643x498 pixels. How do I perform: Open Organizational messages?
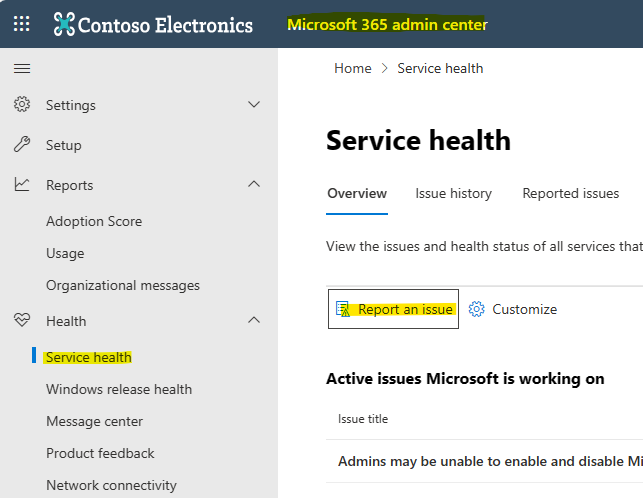pos(123,285)
